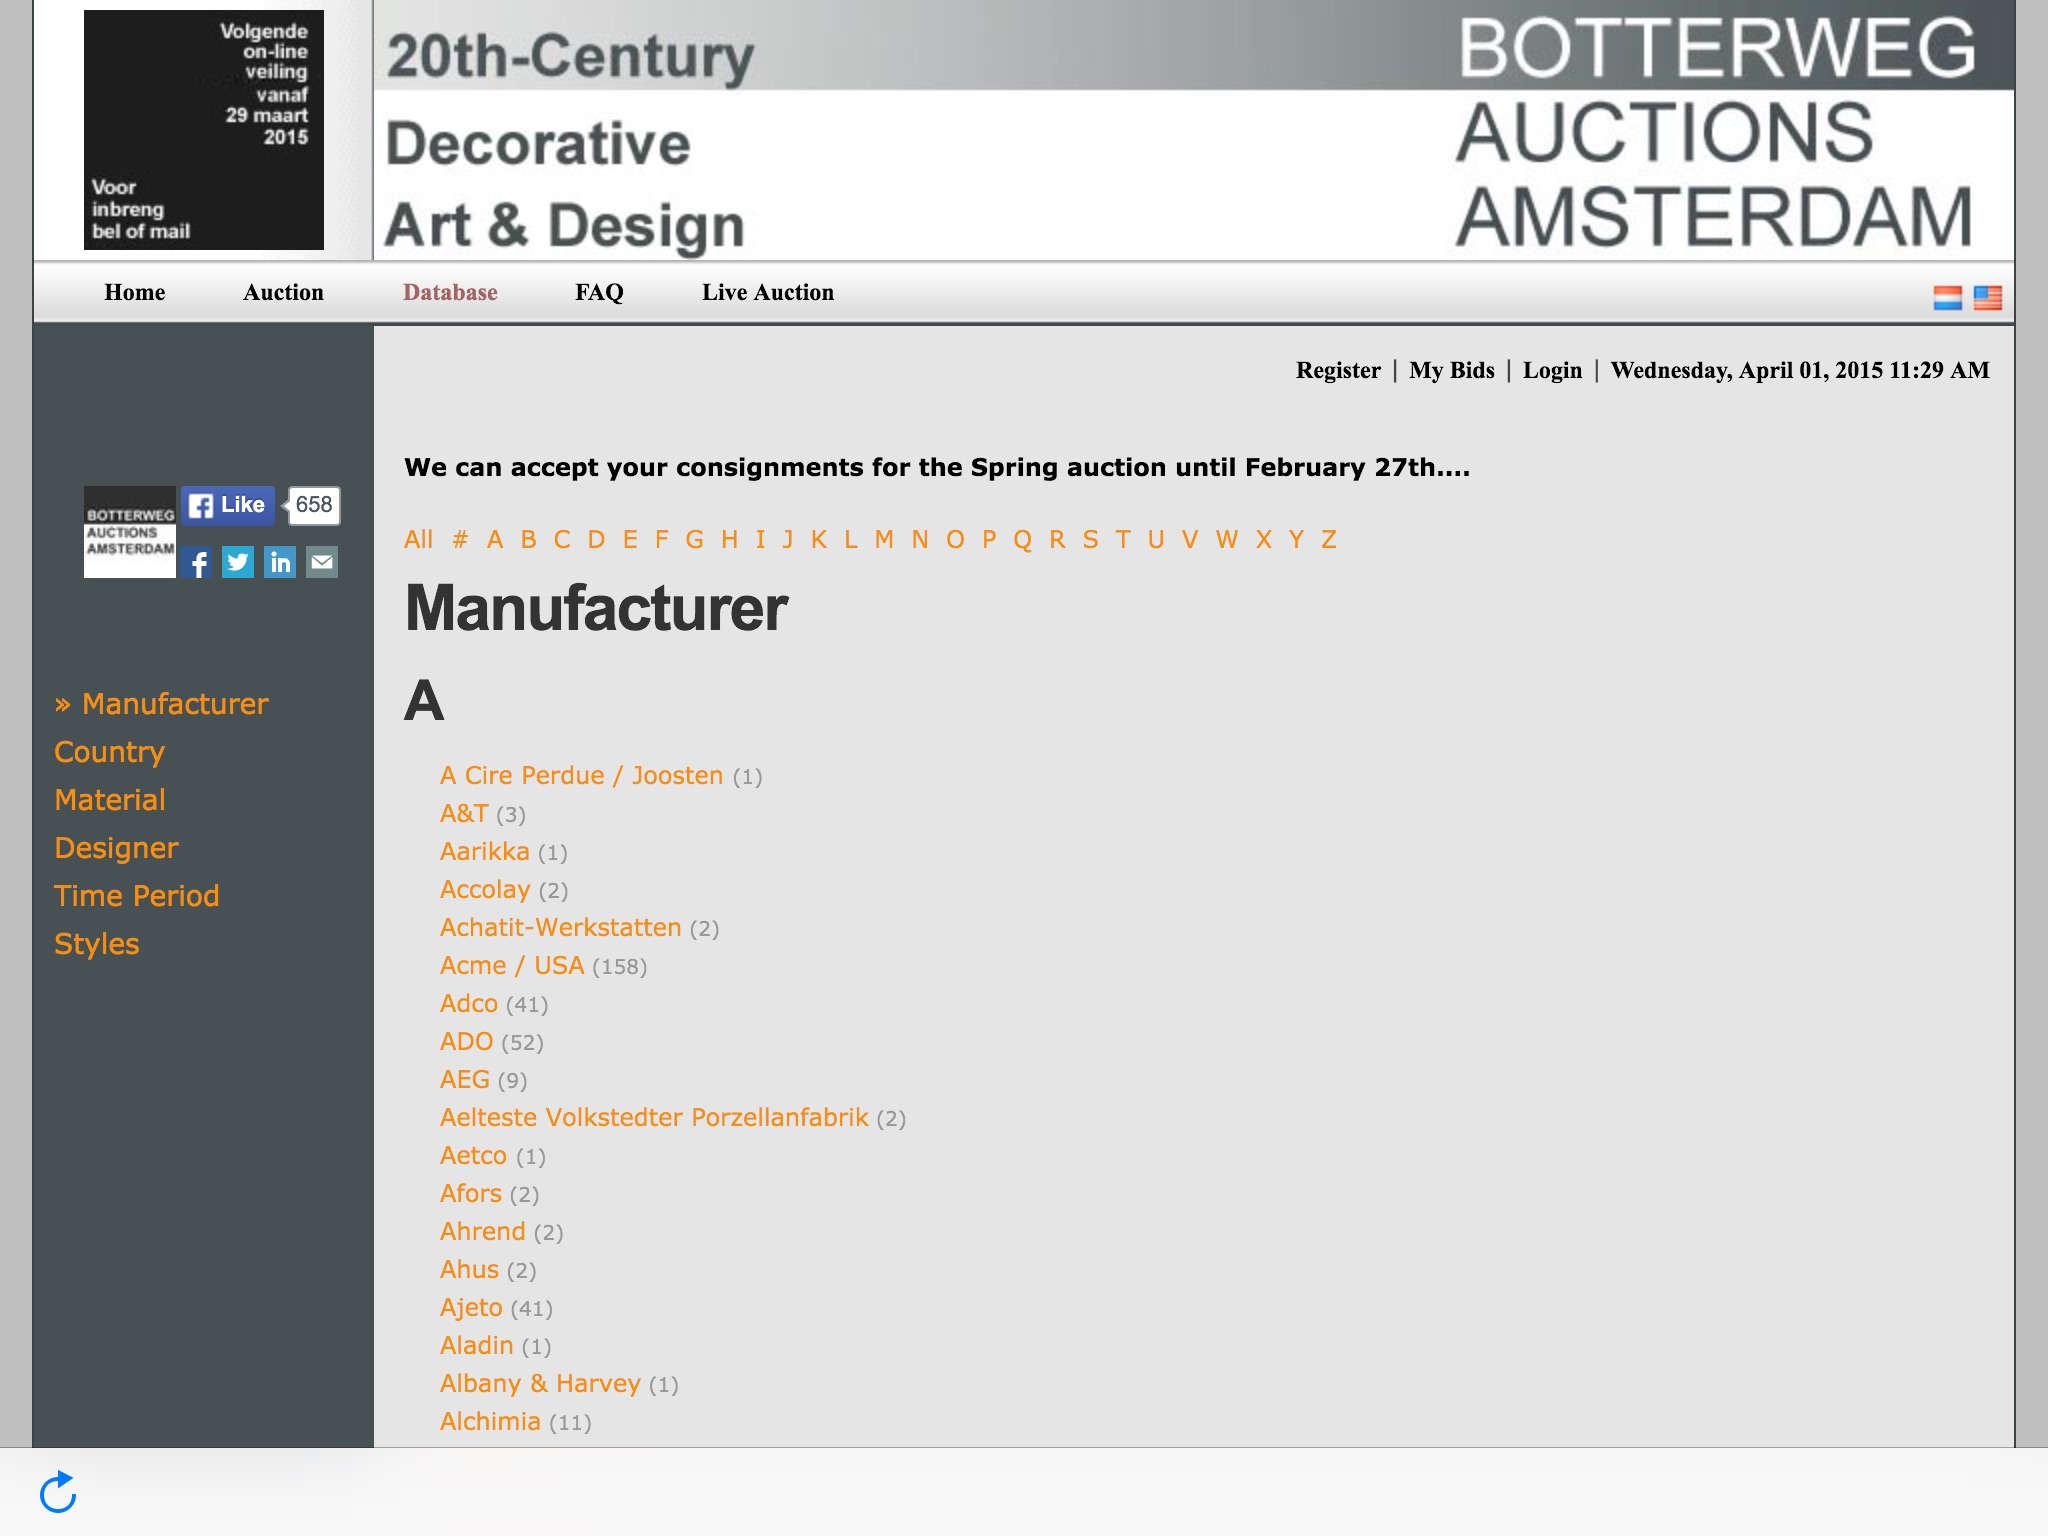
Task: Click the Twitter bird icon
Action: pyautogui.click(x=240, y=561)
